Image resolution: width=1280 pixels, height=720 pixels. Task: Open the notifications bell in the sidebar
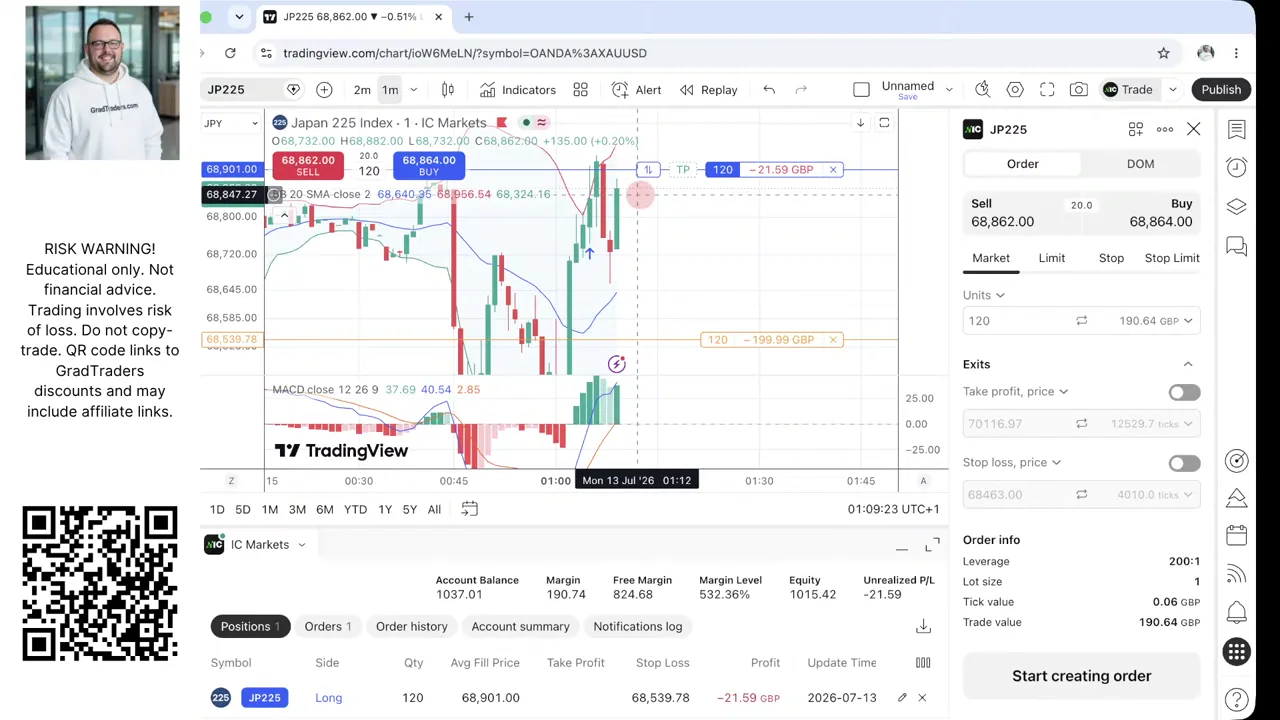click(x=1237, y=612)
